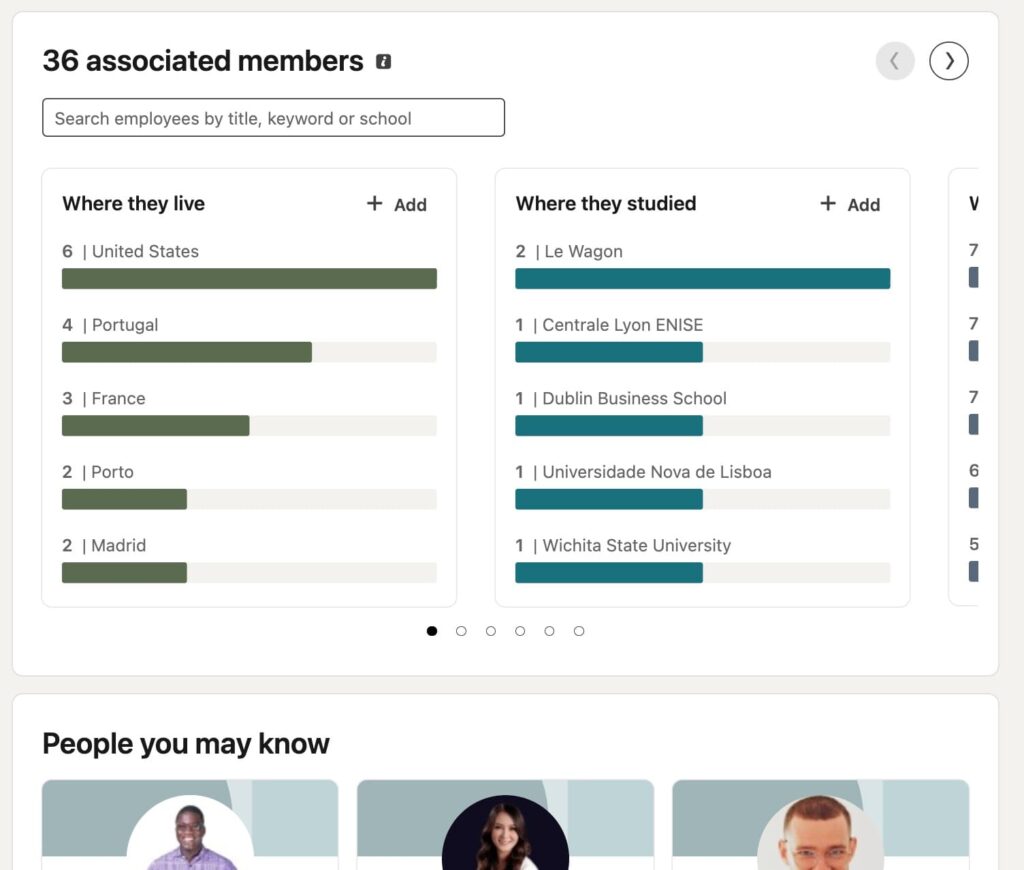Click the '3 | France' label

click(x=104, y=398)
